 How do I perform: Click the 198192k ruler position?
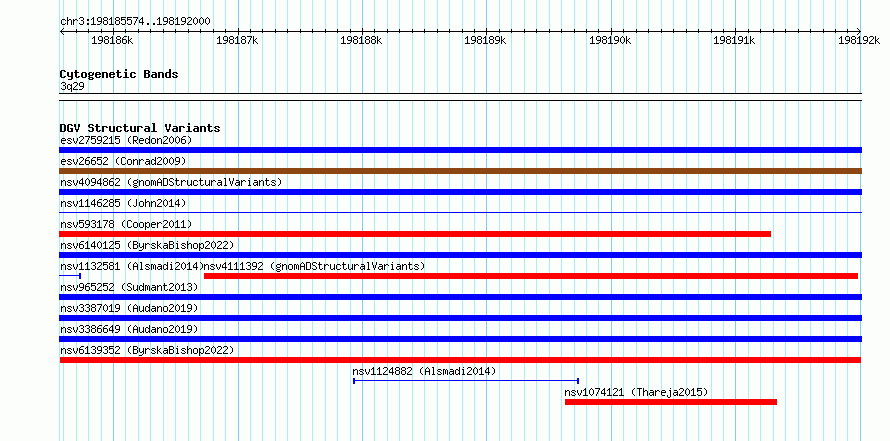pos(859,40)
